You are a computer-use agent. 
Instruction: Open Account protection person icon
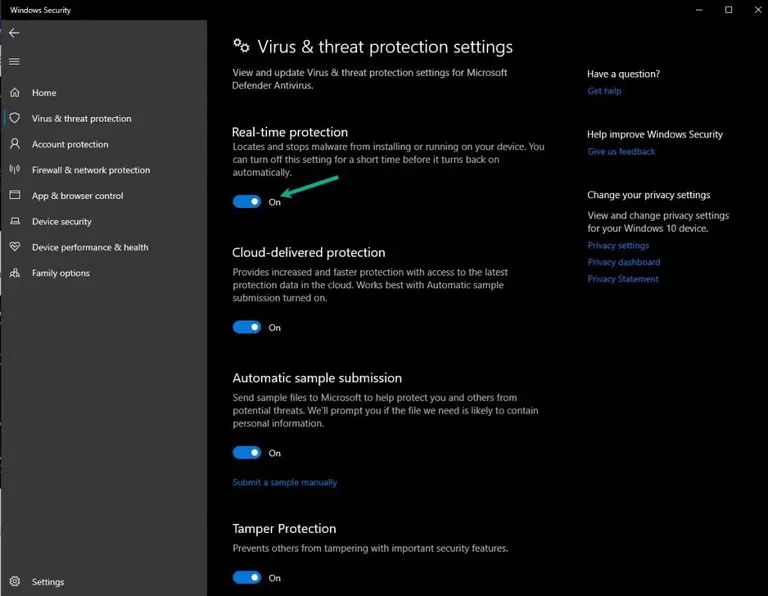(15, 143)
